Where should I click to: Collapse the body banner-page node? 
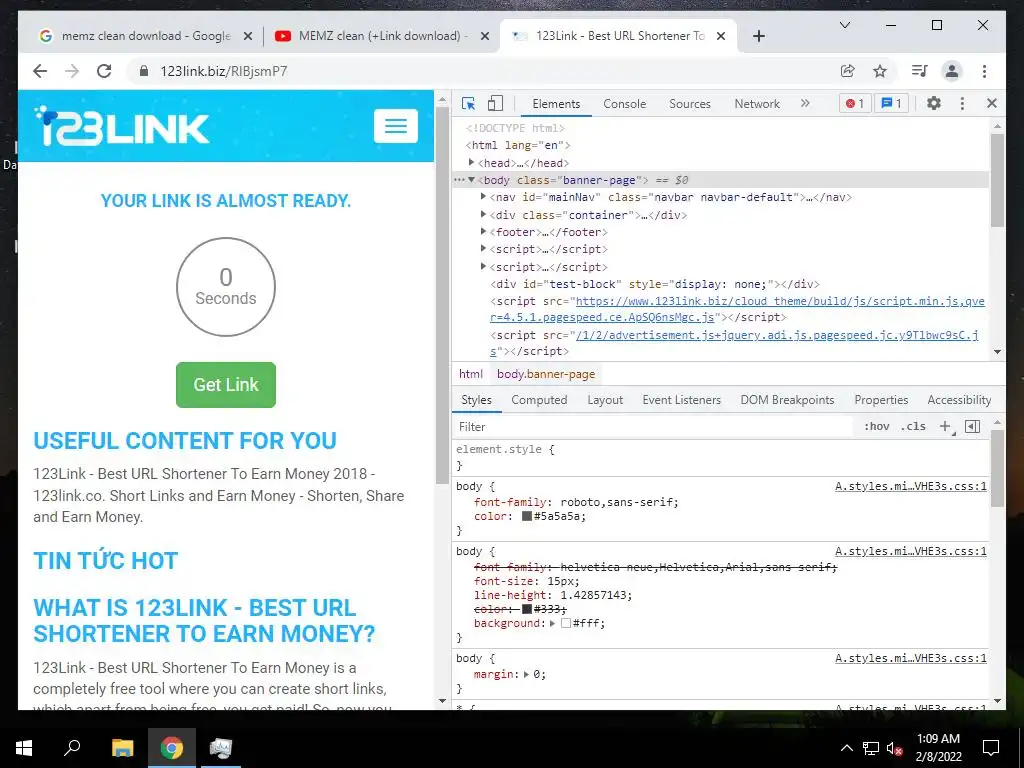[471, 180]
